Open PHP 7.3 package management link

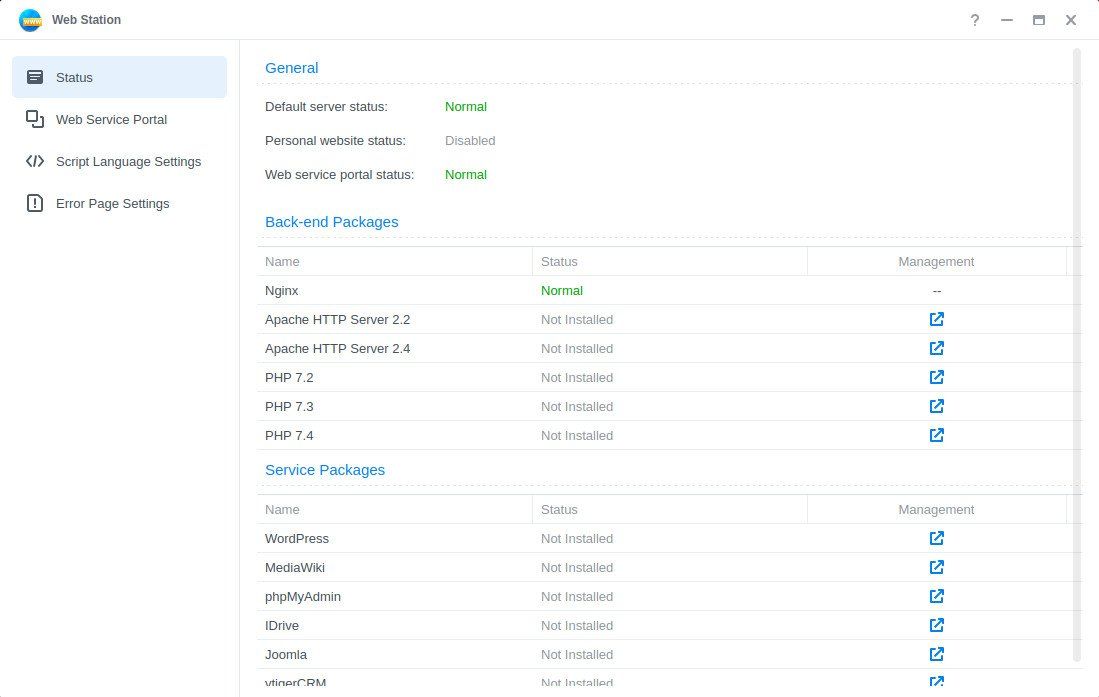936,407
